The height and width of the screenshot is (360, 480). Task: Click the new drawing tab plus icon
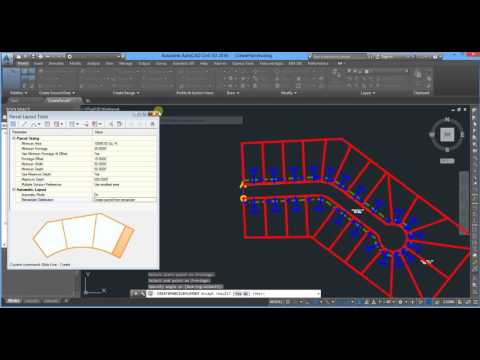[88, 100]
